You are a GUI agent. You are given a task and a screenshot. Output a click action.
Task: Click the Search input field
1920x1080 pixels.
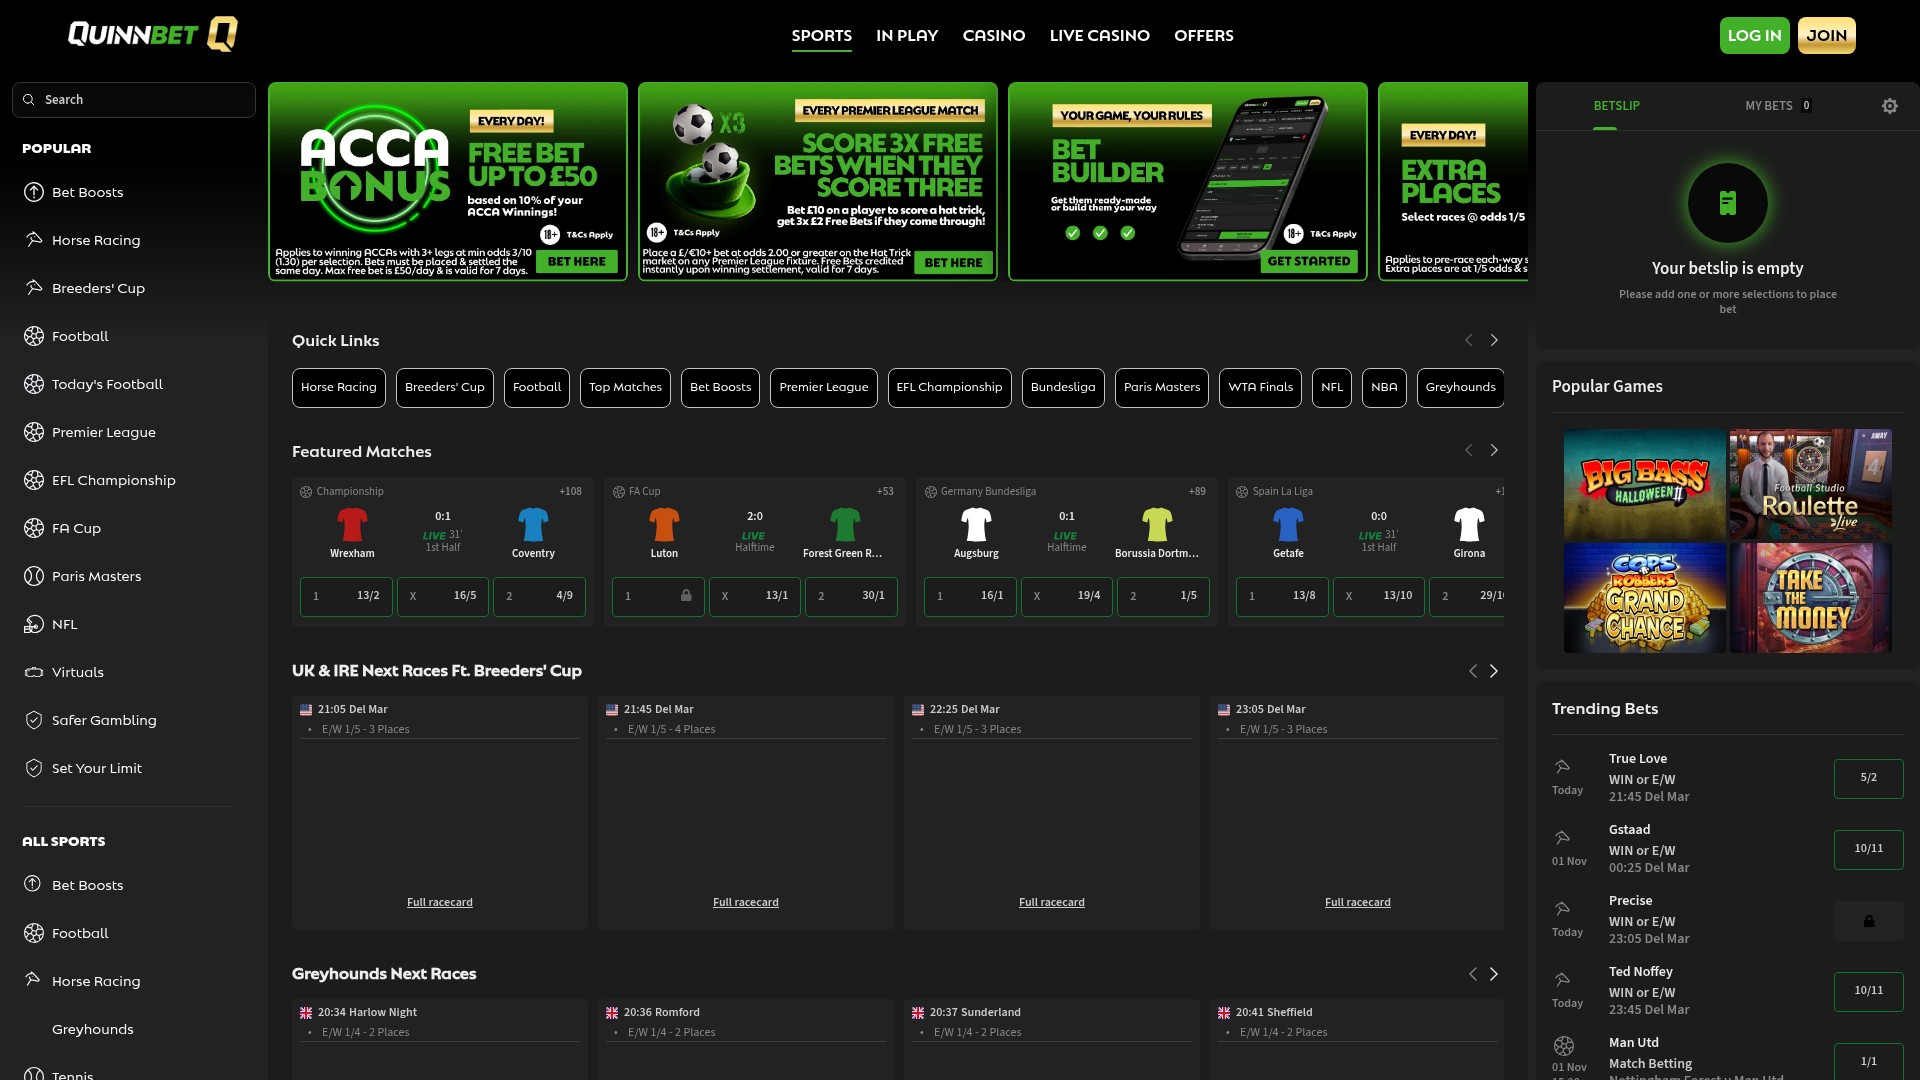click(134, 100)
